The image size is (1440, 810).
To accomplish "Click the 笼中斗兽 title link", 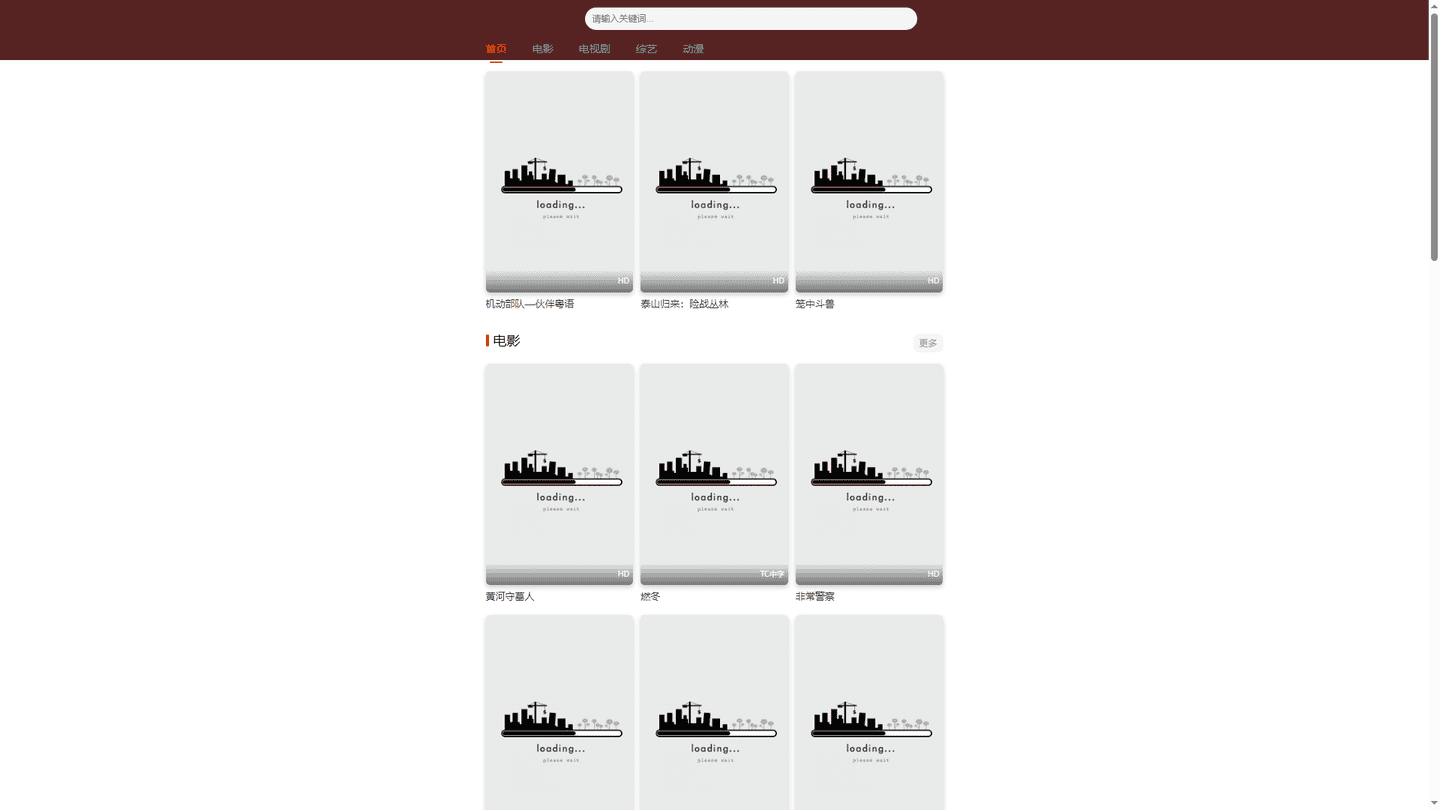I will point(815,304).
